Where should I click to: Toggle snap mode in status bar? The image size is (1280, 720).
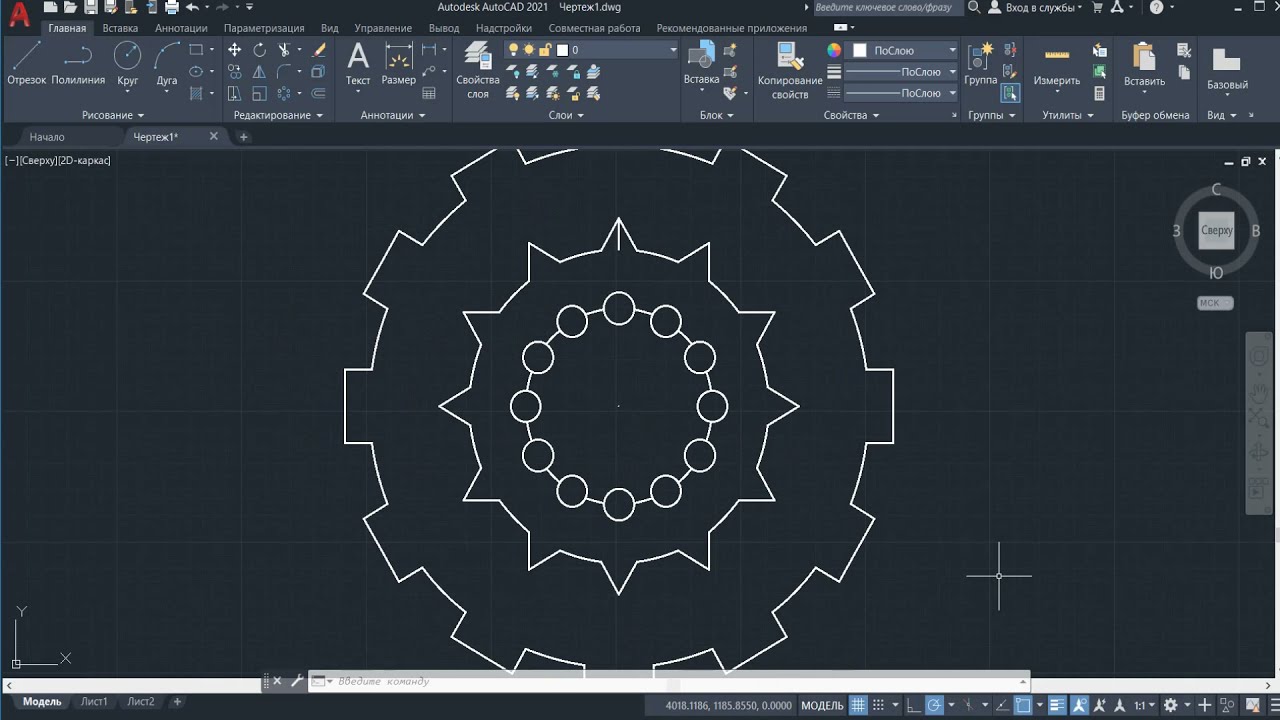tap(877, 705)
